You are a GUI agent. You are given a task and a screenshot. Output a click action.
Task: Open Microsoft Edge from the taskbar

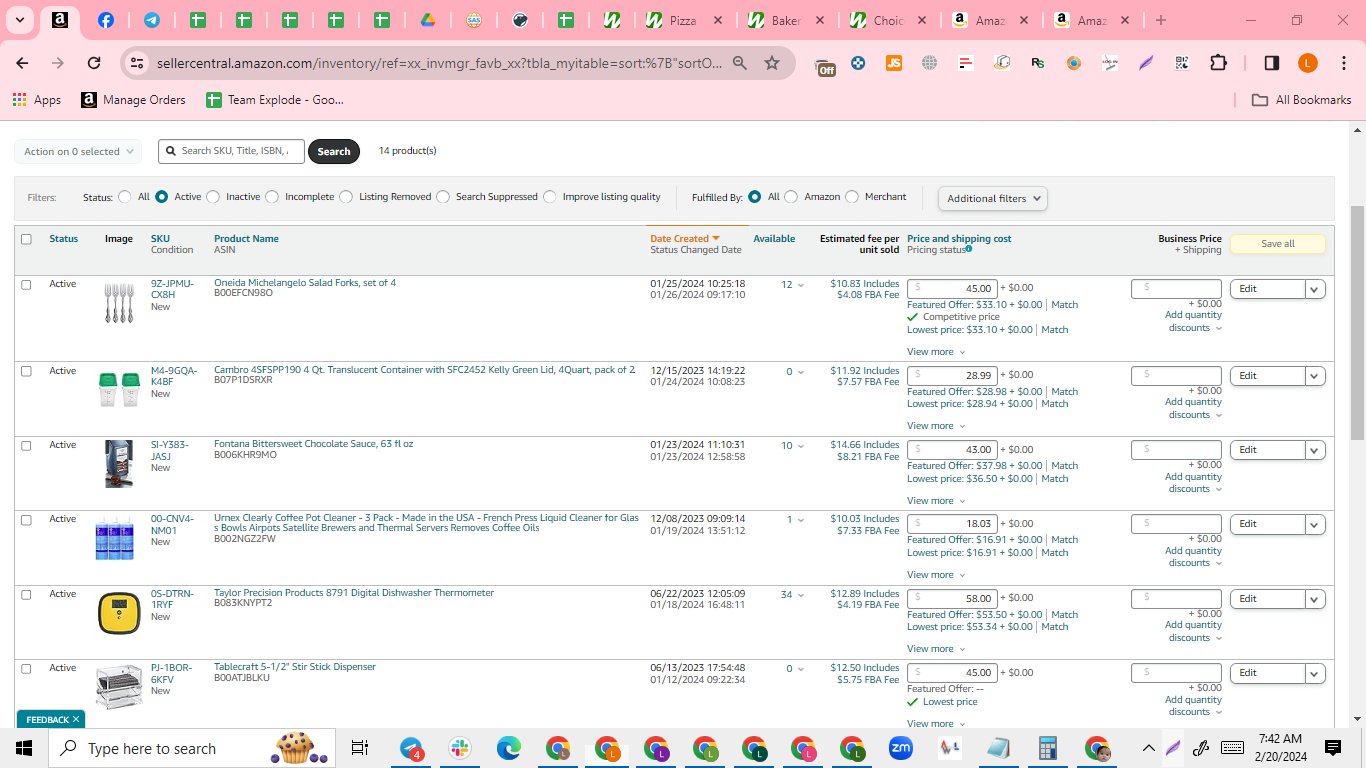point(509,748)
